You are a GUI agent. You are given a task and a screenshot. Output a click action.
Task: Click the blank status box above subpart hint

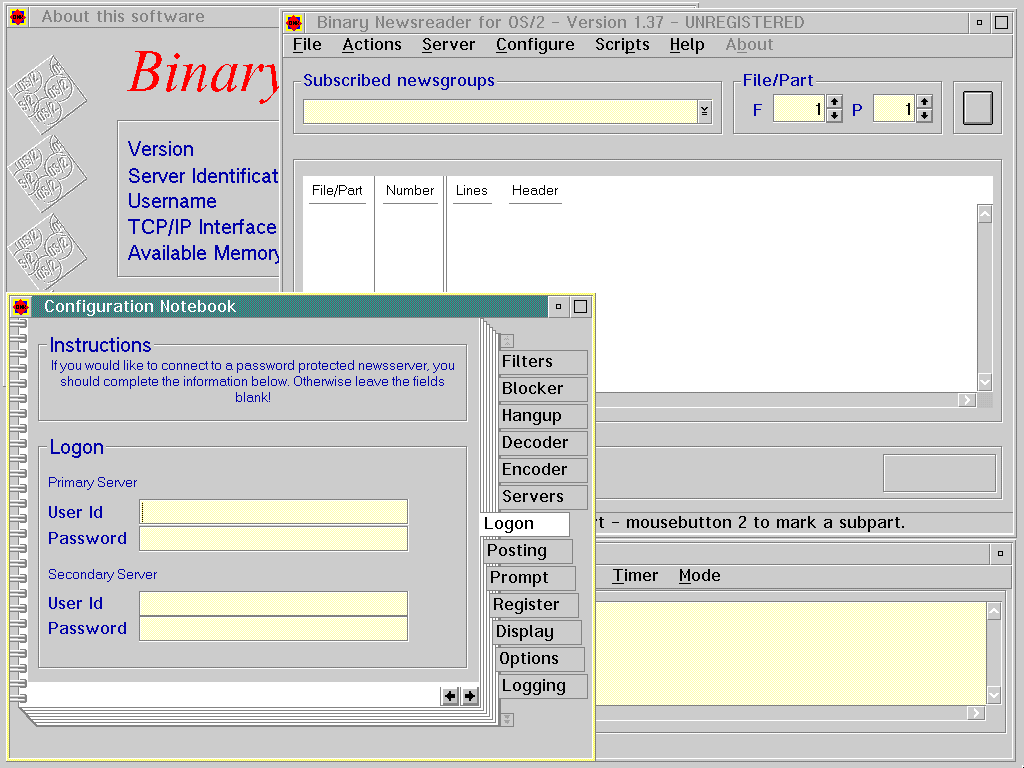939,473
